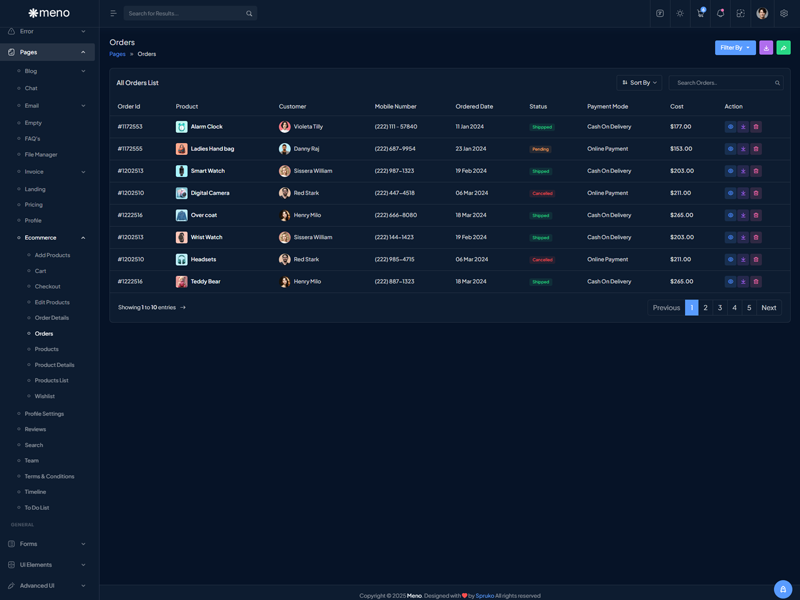View the Smart Watch order details
This screenshot has width=800, height=600.
pyautogui.click(x=730, y=171)
